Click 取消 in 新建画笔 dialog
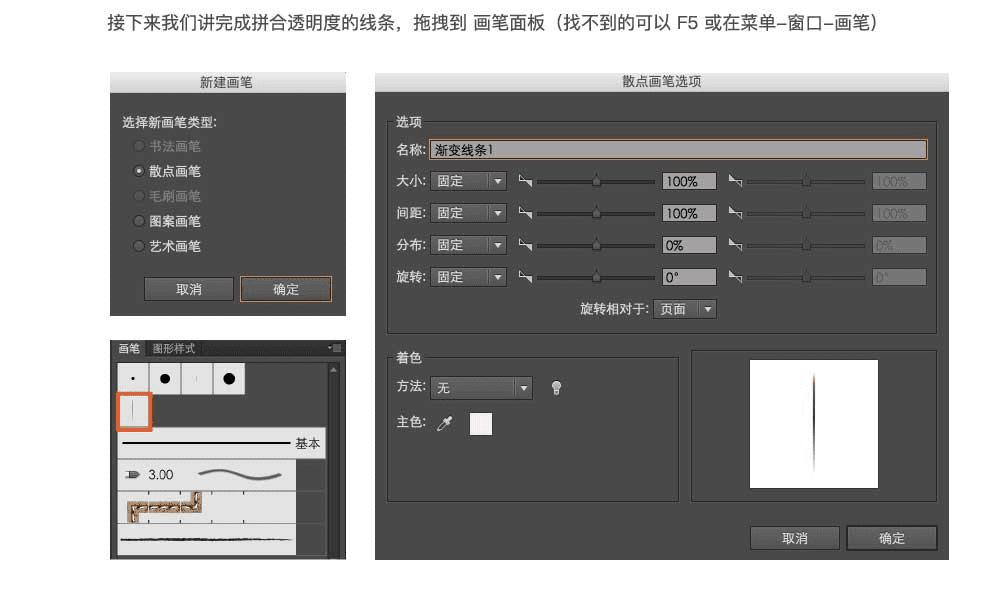The image size is (1000, 594). (x=189, y=289)
